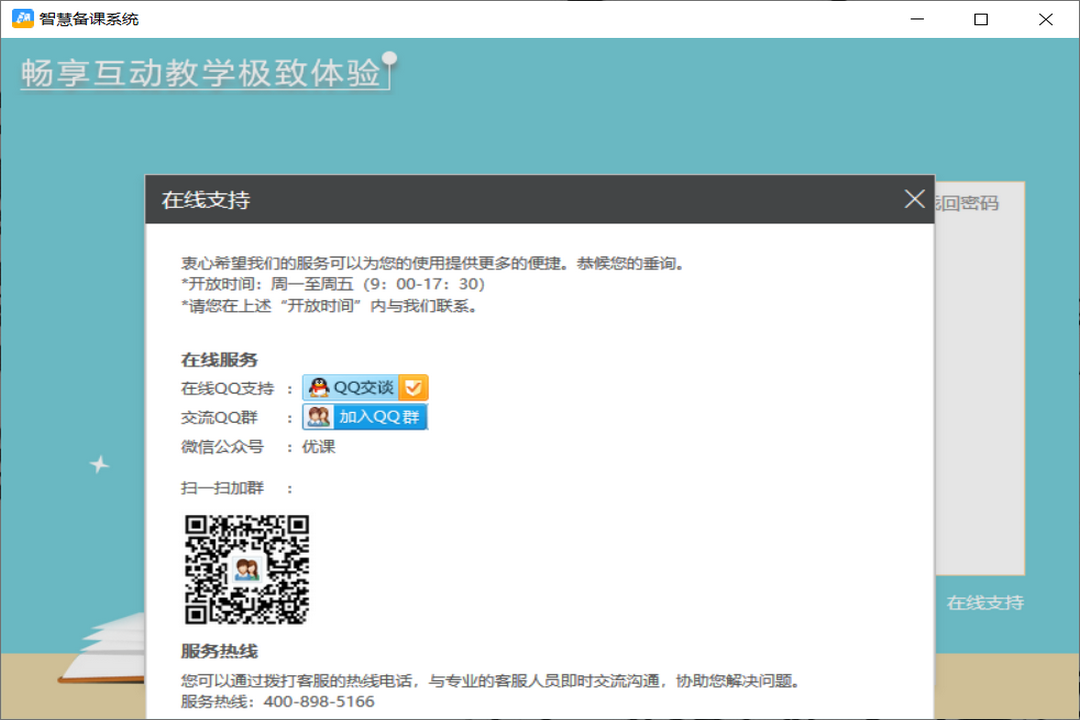
Task: Click the sparkle star decoration on the left
Action: coord(99,463)
